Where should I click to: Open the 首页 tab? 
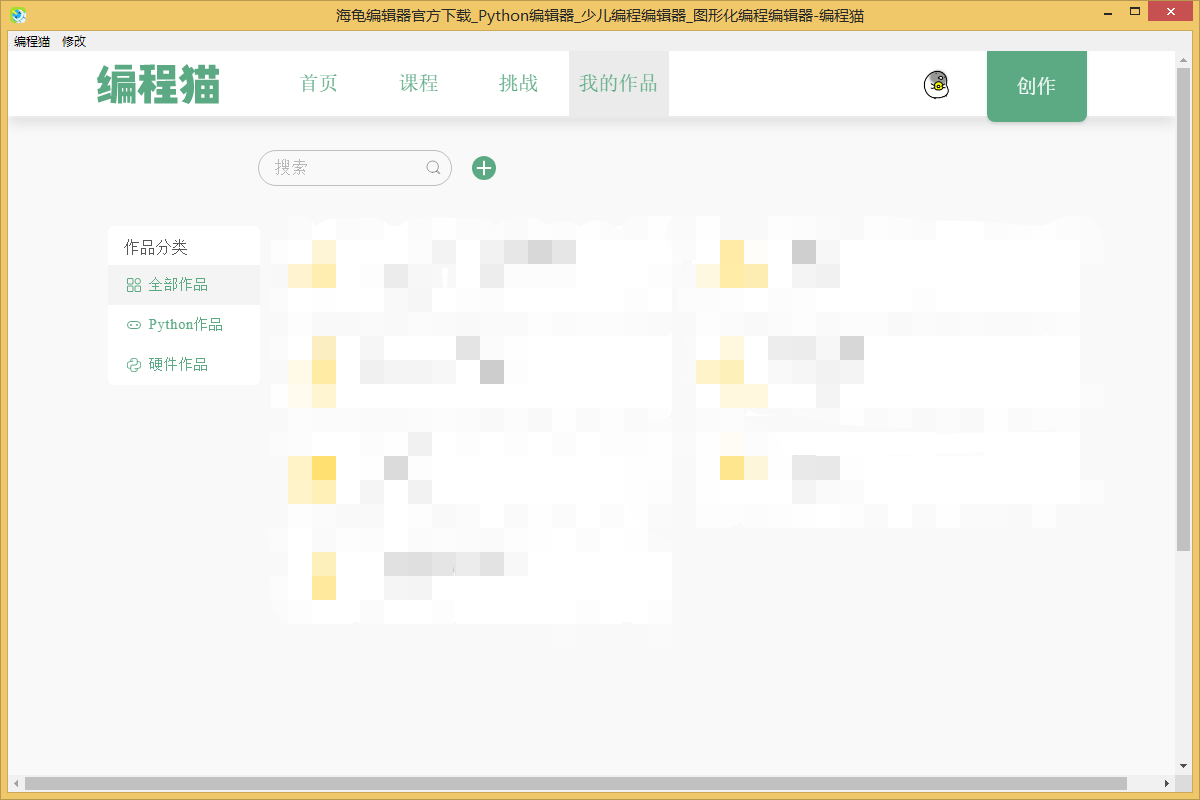tap(319, 84)
